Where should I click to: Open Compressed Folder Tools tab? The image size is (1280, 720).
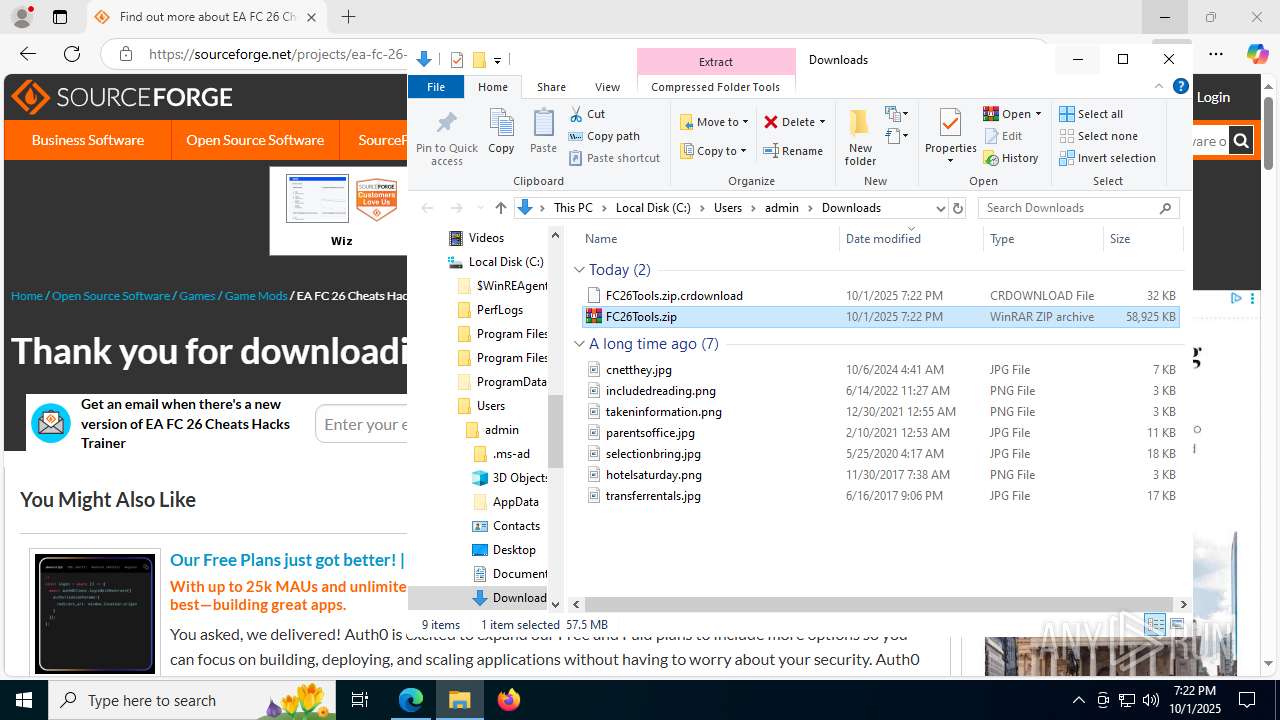(715, 87)
